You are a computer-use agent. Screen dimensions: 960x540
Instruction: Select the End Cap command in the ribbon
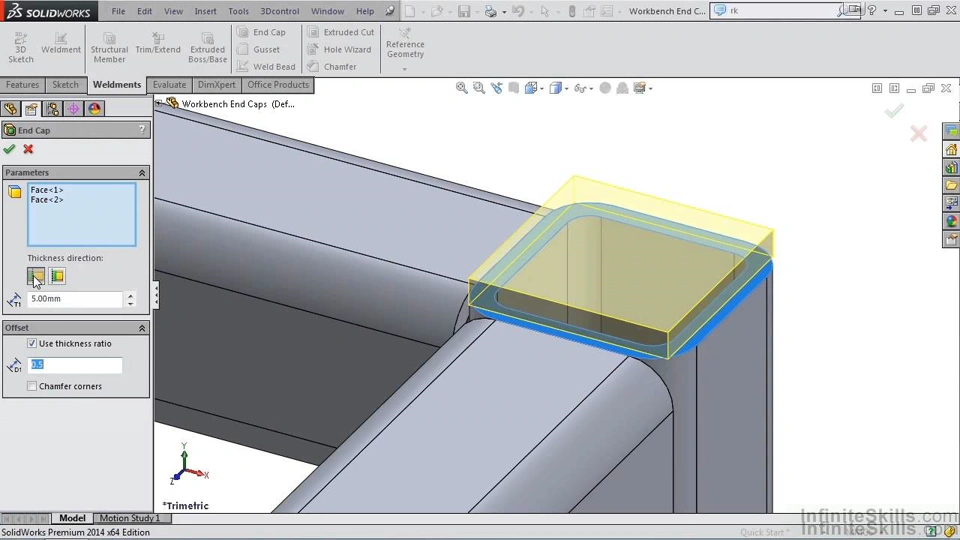coord(262,32)
